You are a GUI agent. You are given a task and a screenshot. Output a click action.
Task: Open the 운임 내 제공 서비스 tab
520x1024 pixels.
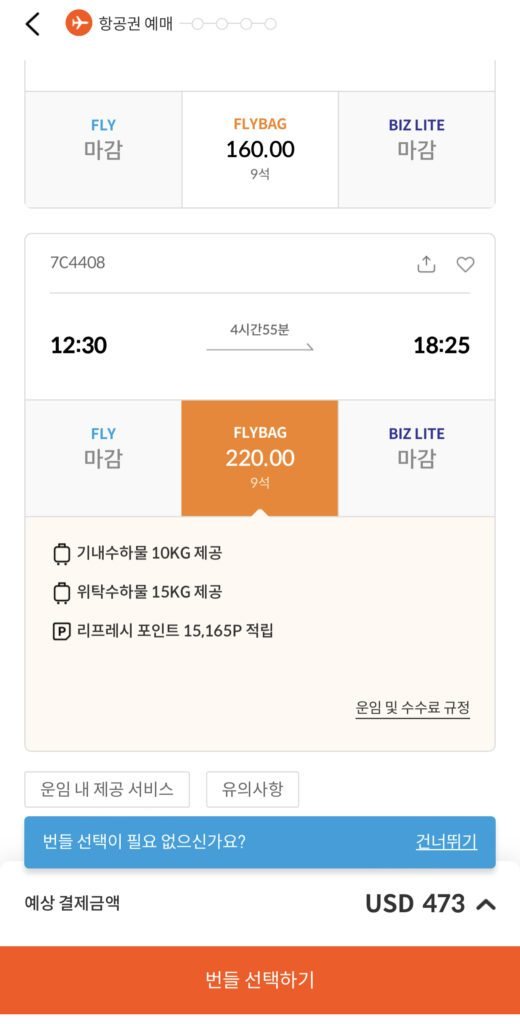pyautogui.click(x=107, y=790)
